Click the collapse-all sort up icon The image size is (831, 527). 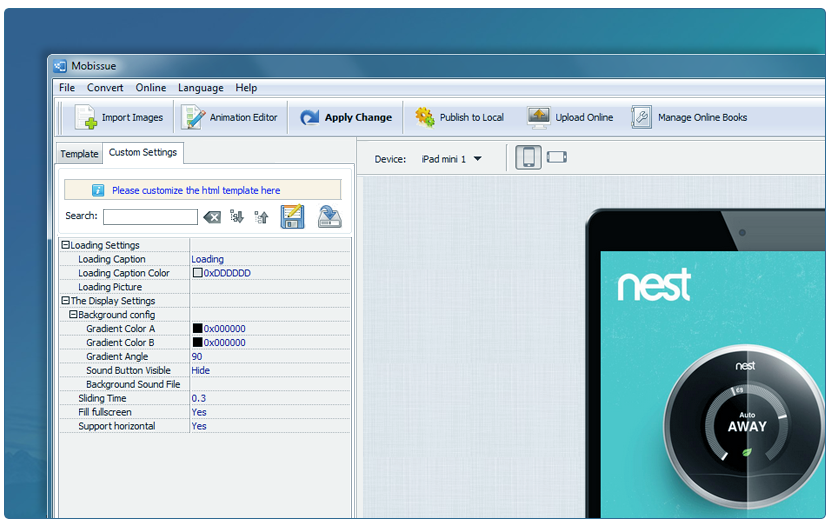pyautogui.click(x=261, y=216)
